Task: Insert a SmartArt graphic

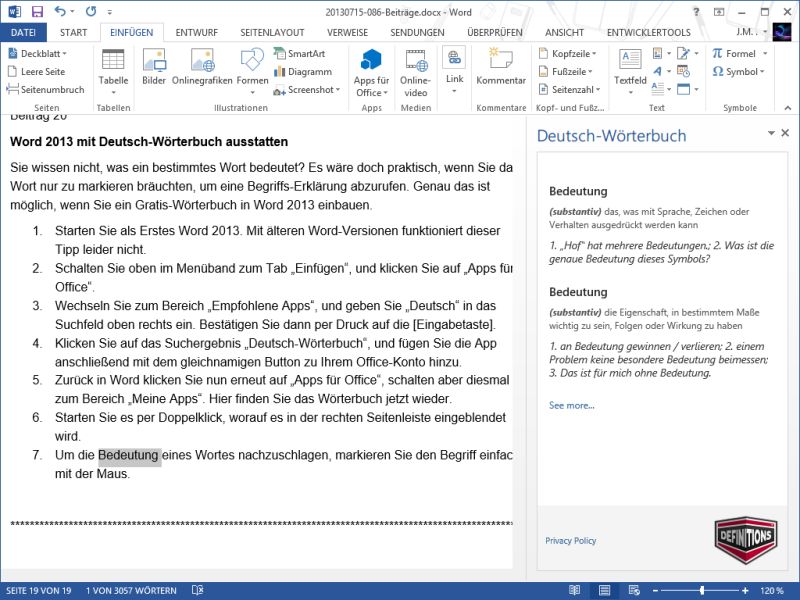Action: click(x=299, y=54)
